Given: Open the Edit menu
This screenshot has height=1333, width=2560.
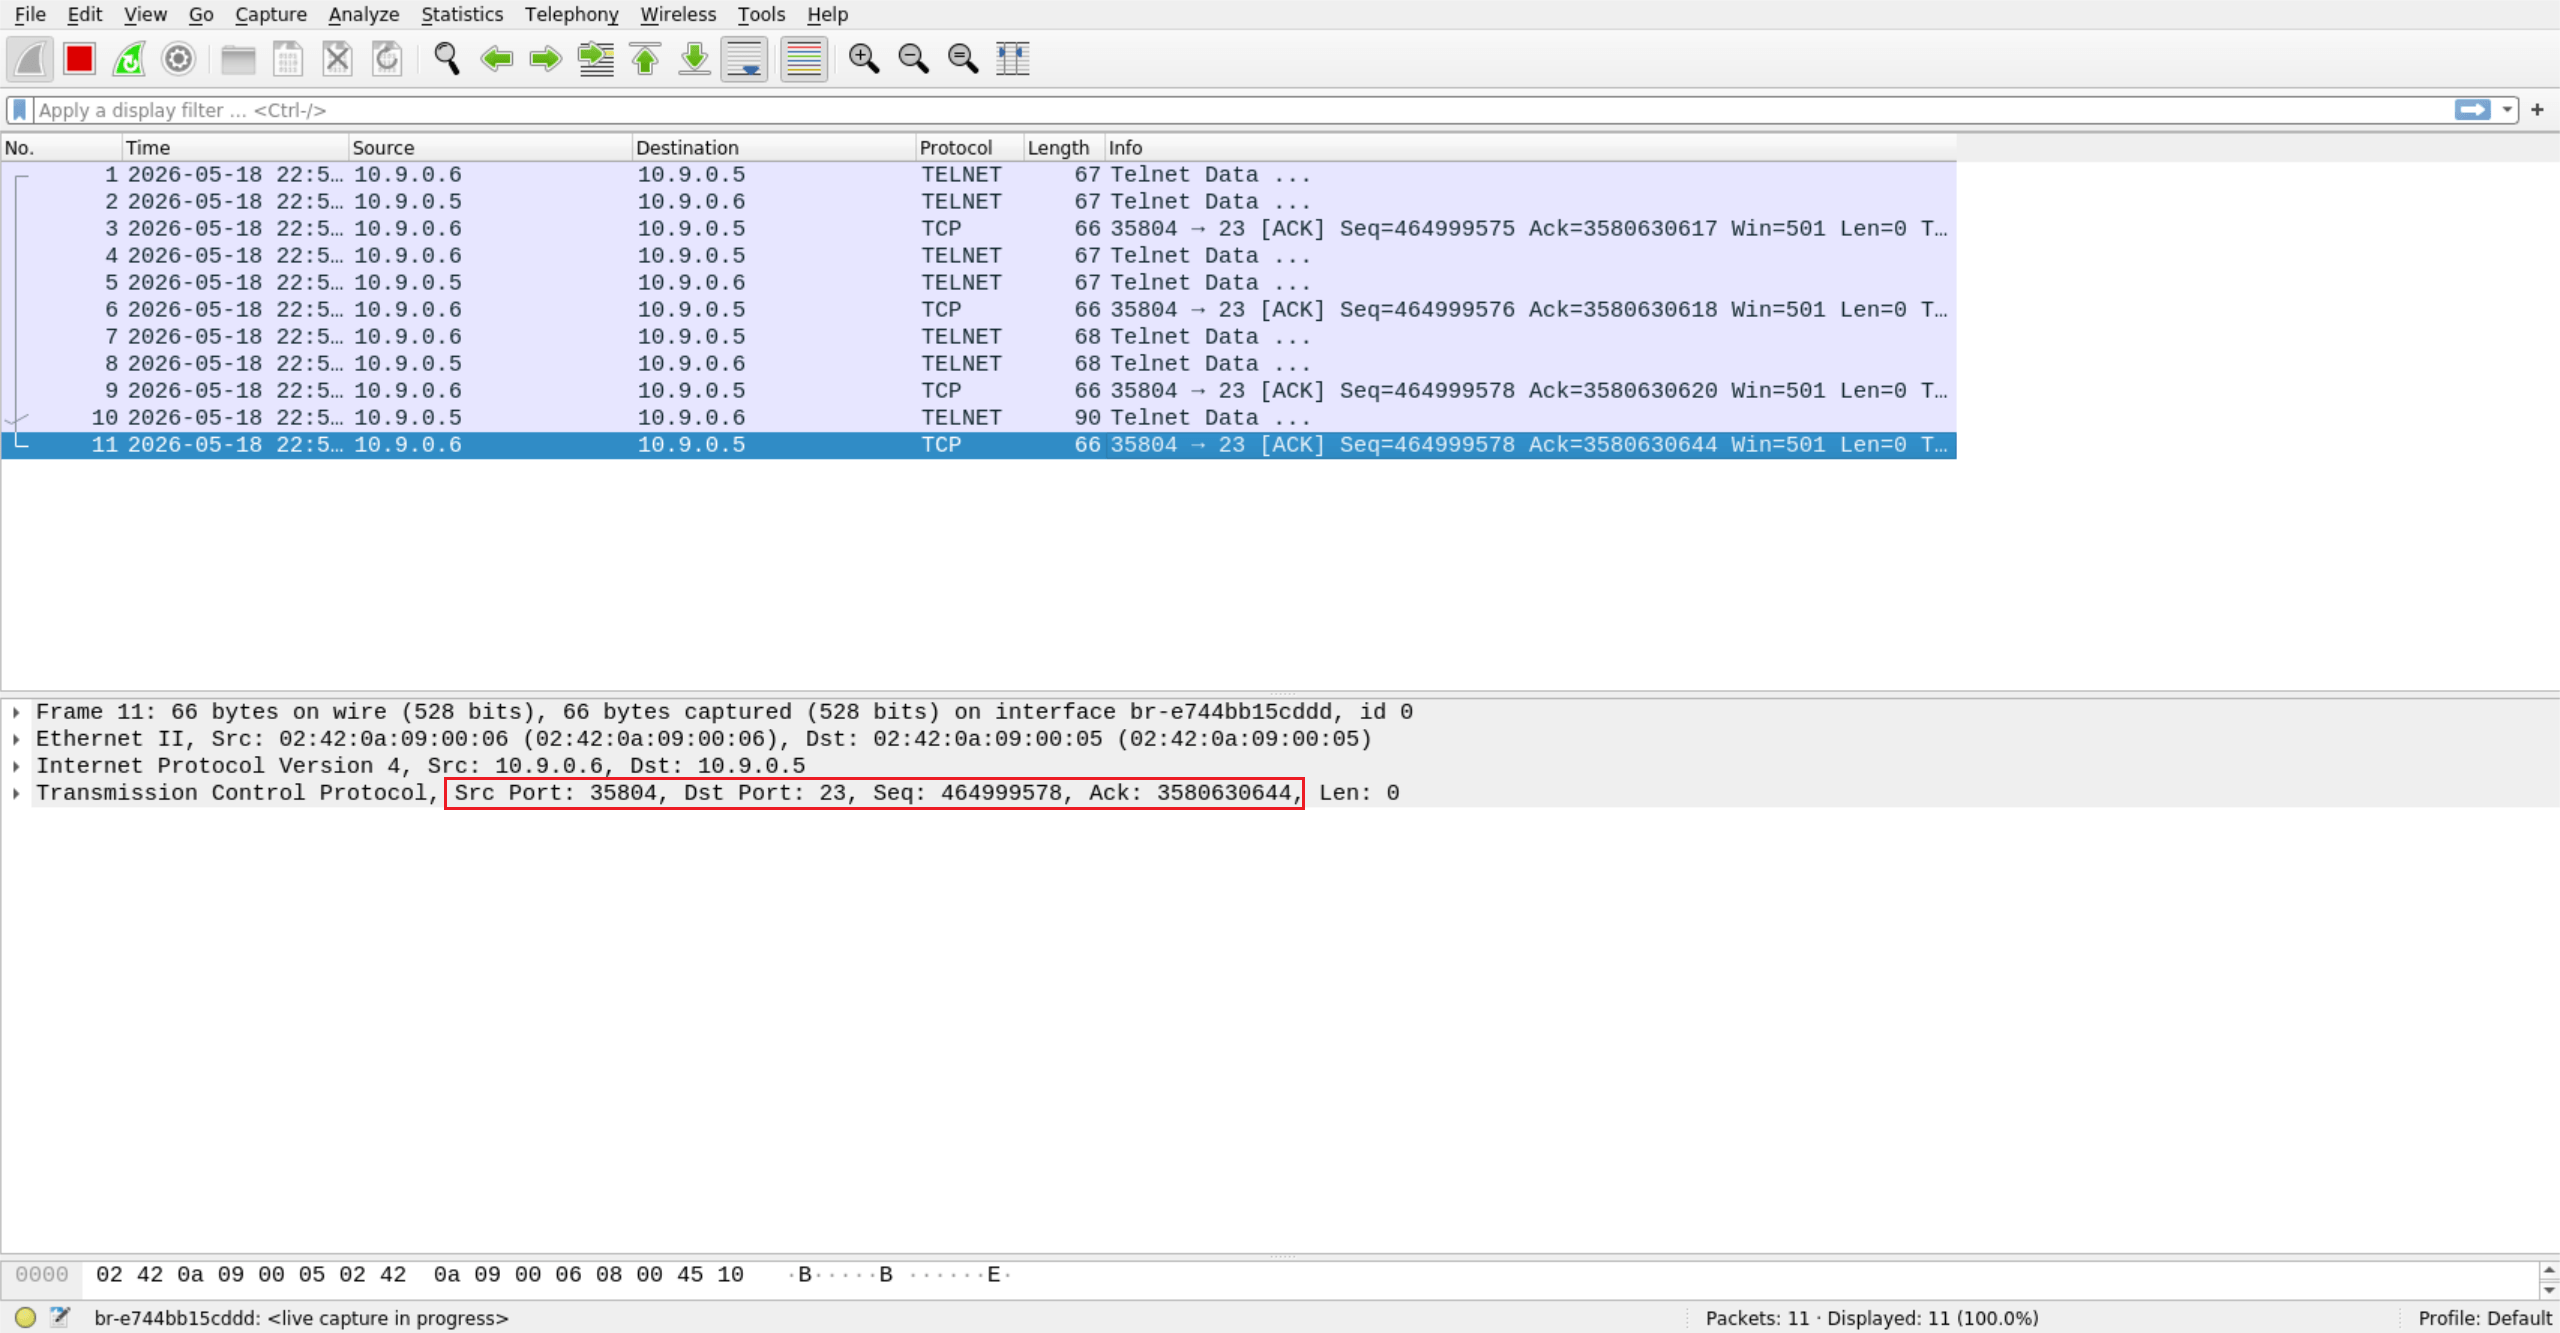Looking at the screenshot, I should [x=85, y=14].
